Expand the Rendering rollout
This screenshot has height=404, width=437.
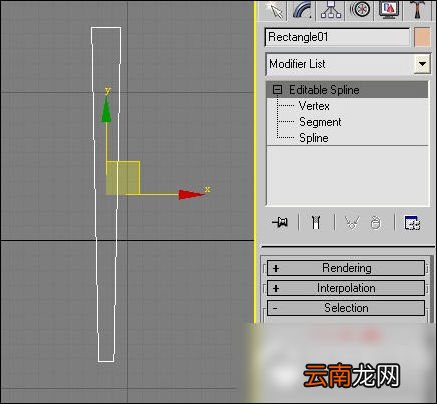tap(346, 268)
